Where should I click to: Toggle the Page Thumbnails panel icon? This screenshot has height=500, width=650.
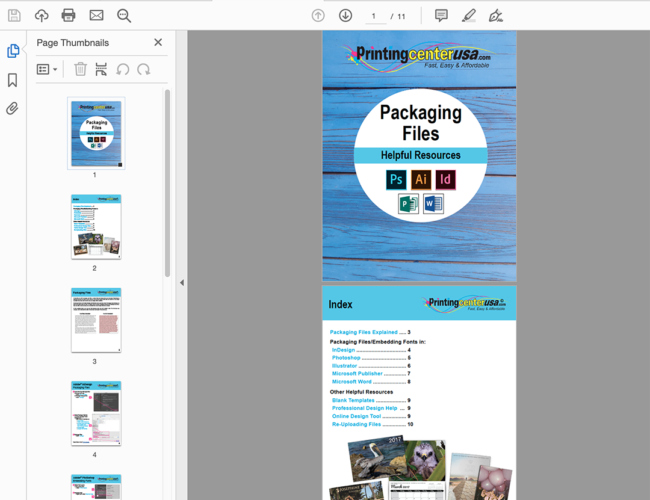tap(13, 51)
